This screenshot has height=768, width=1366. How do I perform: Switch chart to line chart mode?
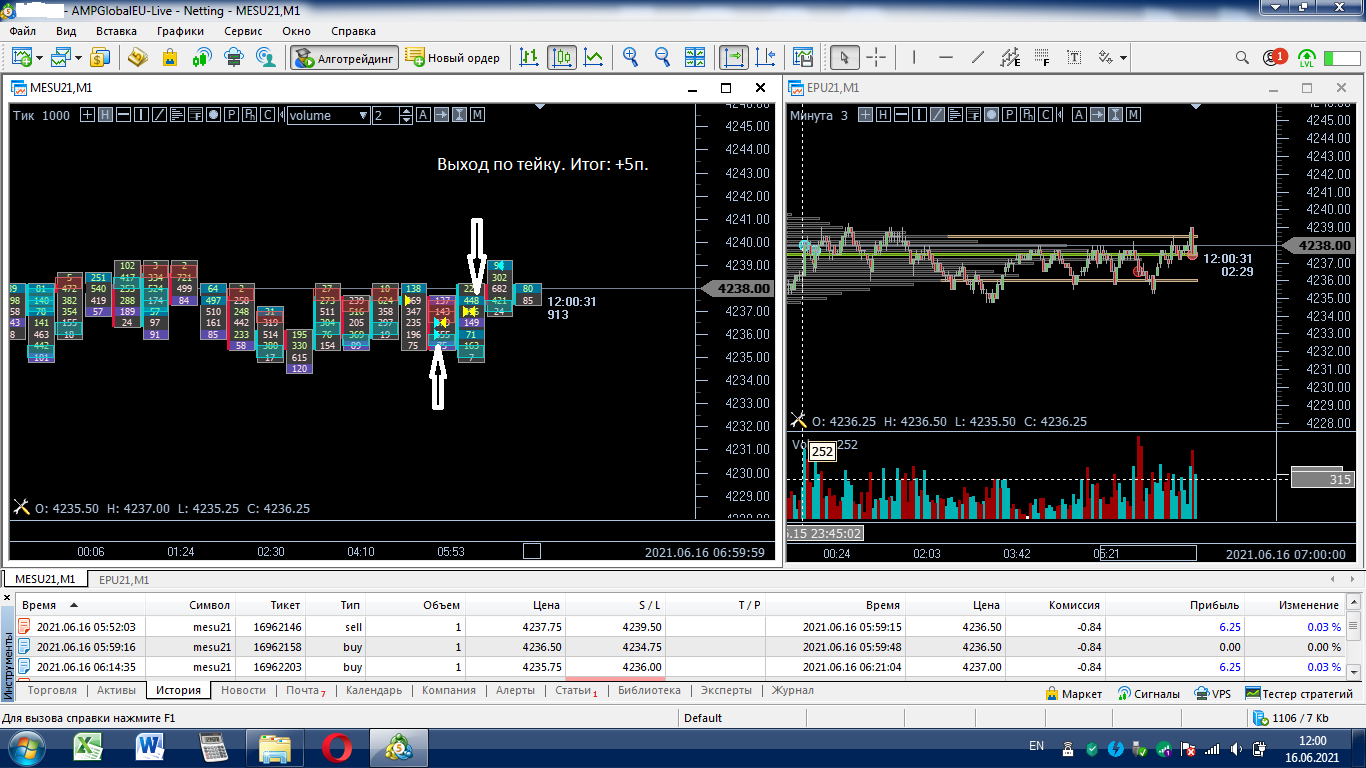pyautogui.click(x=594, y=57)
